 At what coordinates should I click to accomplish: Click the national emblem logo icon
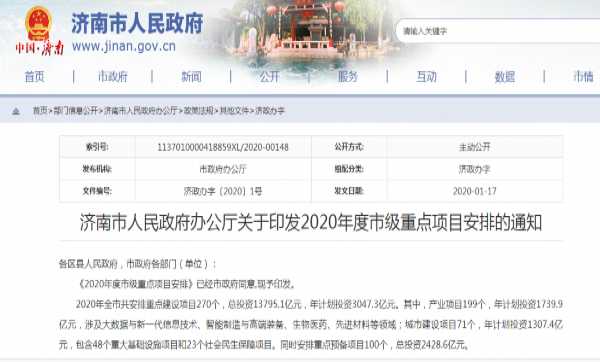(38, 23)
